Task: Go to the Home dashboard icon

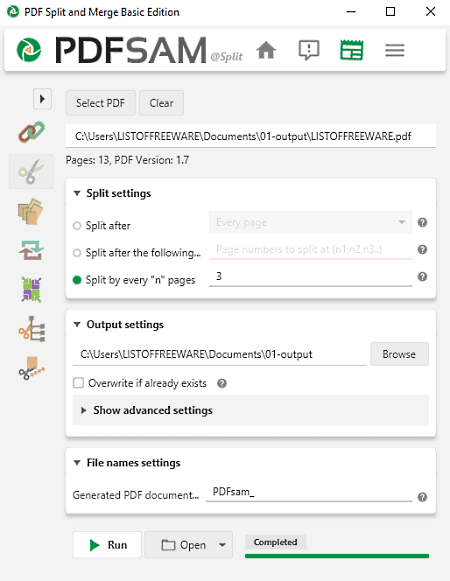Action: pos(266,50)
